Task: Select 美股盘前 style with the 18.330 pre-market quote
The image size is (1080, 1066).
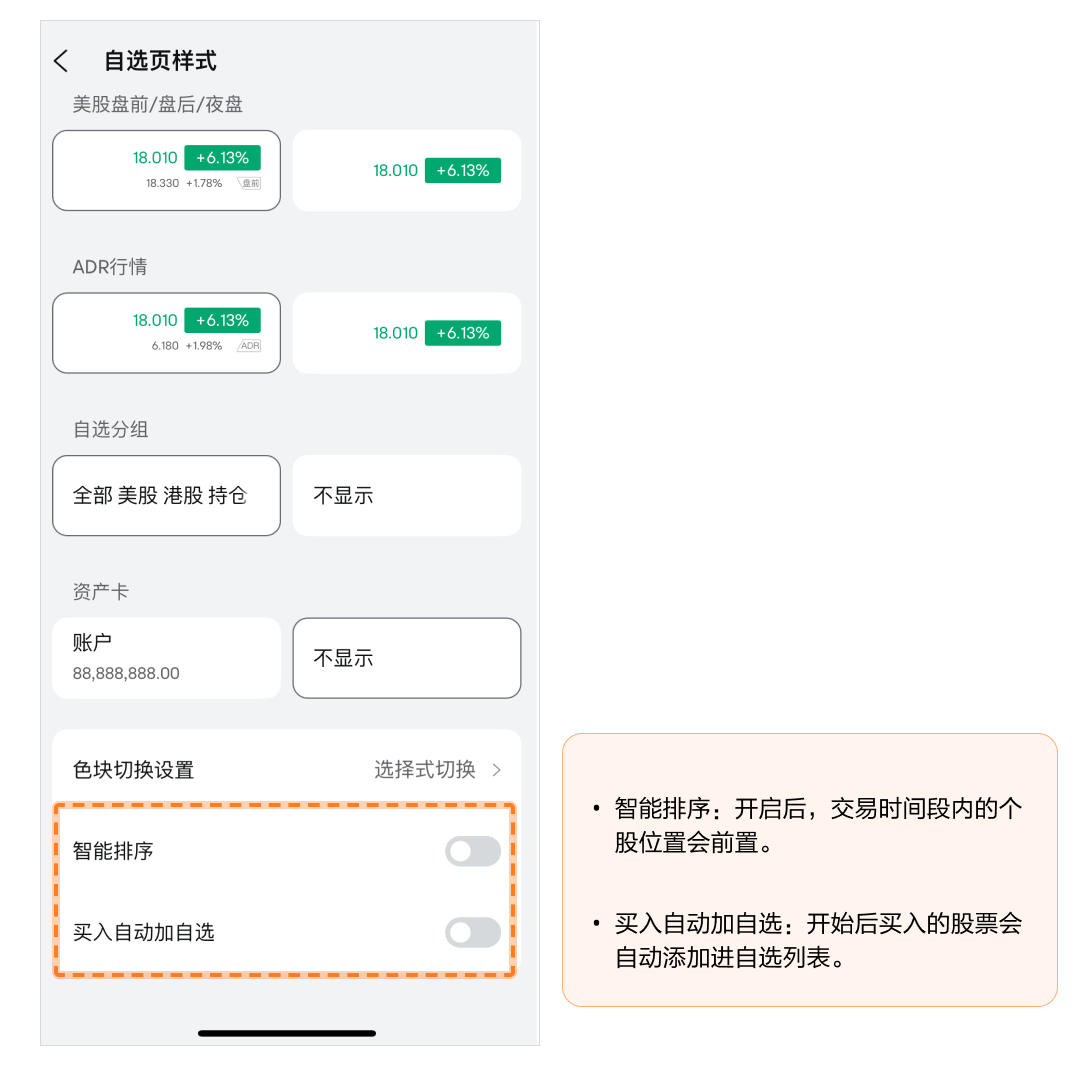Action: tap(166, 170)
